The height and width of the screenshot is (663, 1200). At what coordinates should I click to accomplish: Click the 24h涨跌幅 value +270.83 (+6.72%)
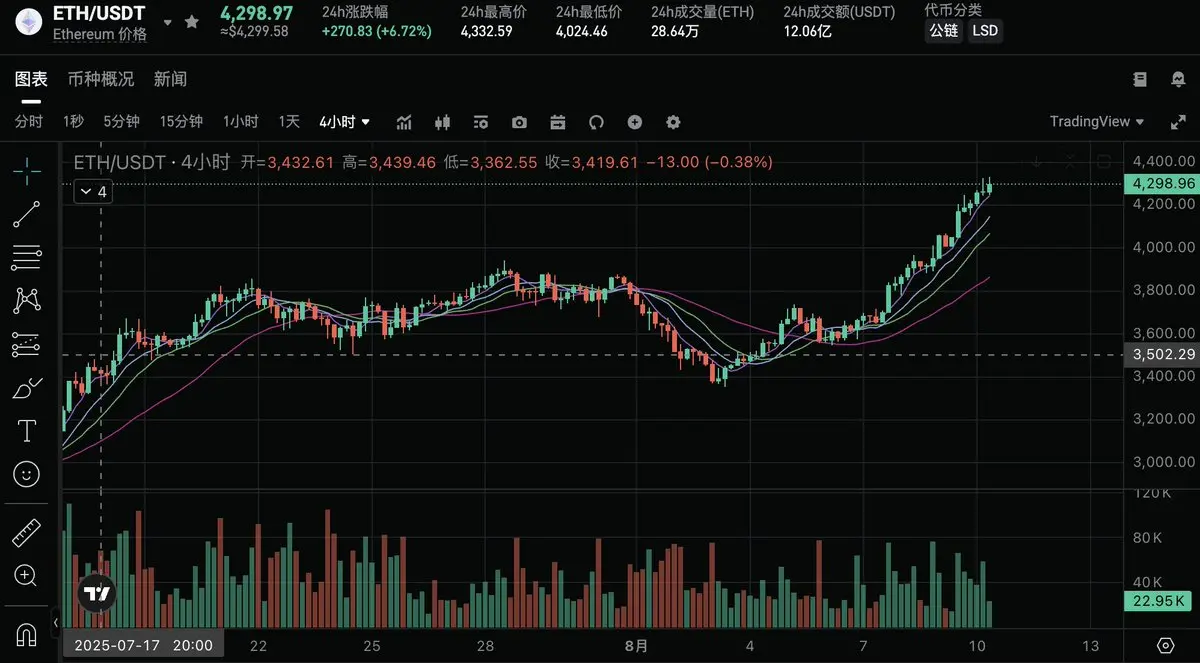[x=377, y=31]
